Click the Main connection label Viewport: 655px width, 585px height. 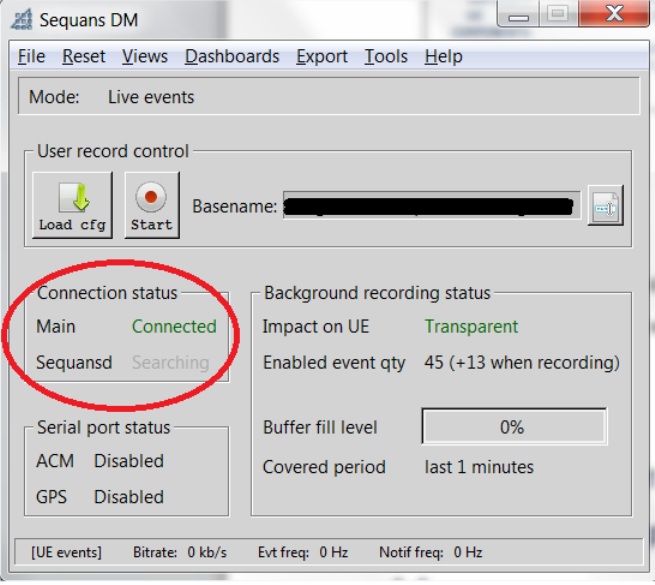(x=56, y=326)
